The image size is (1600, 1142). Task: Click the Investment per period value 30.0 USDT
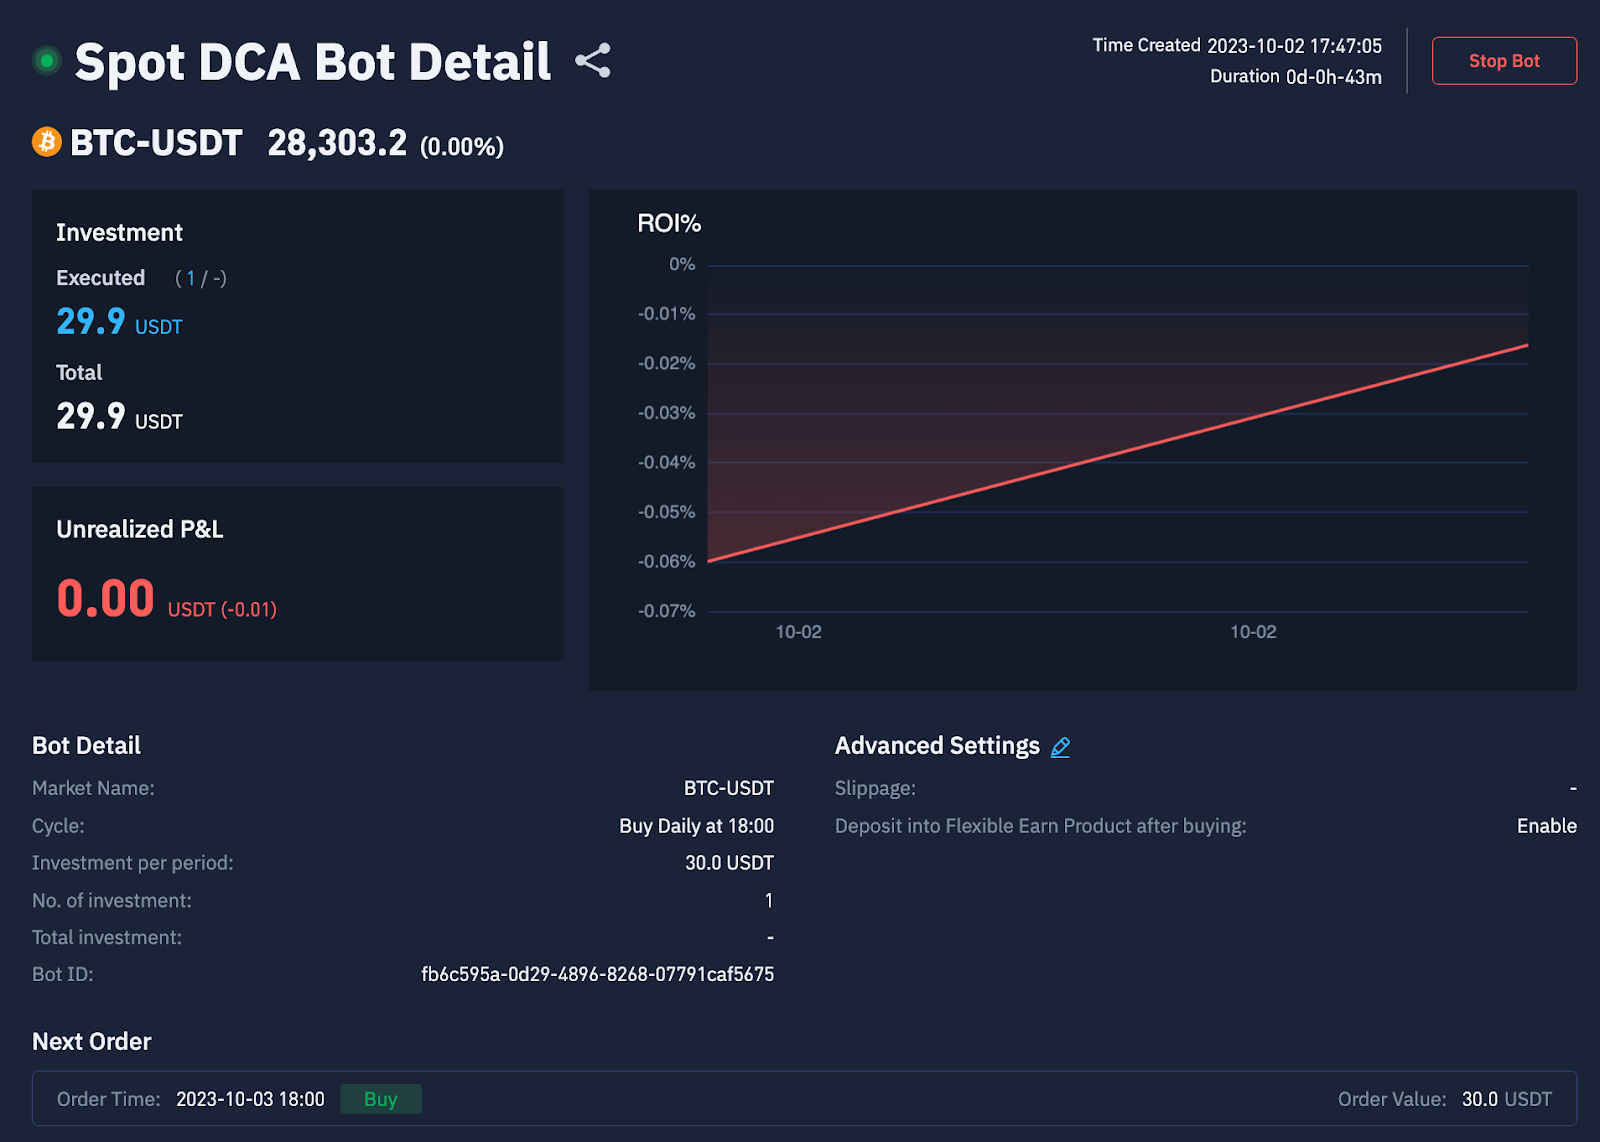pos(730,863)
